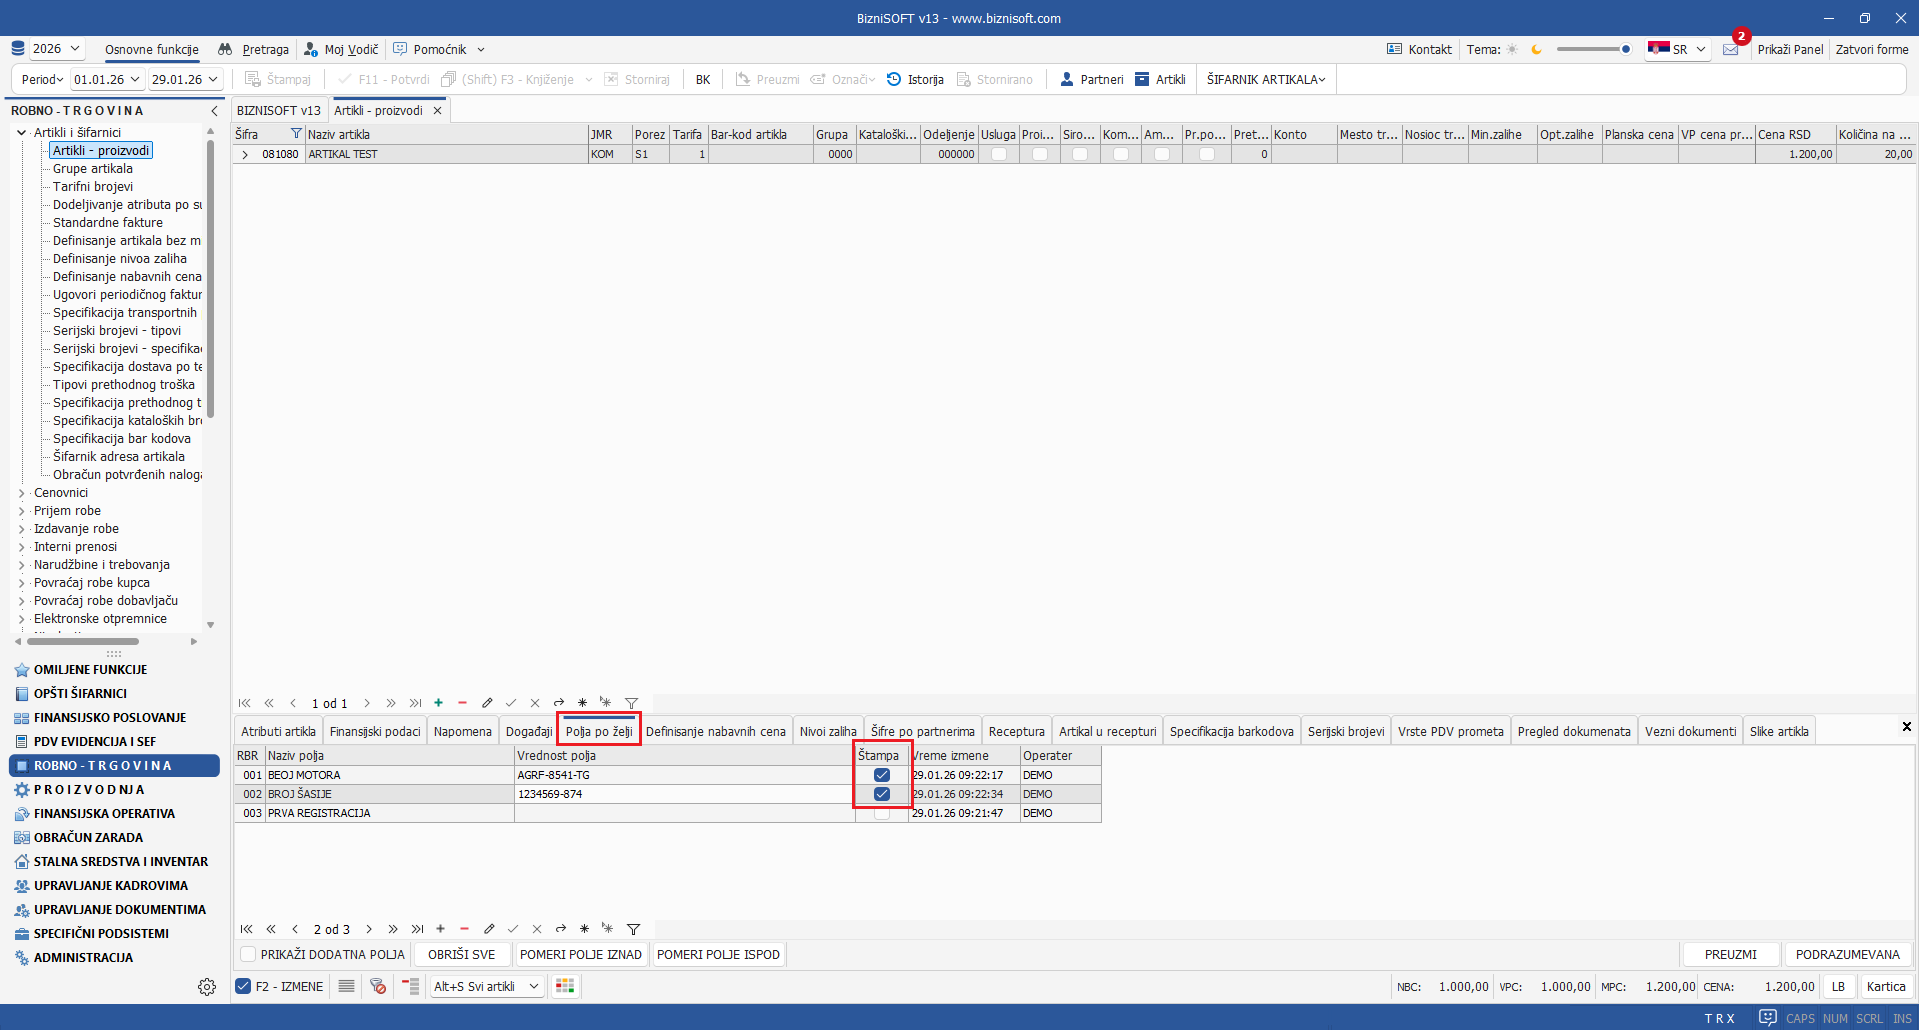The height and width of the screenshot is (1030, 1919).
Task: Click the PODRAZUMEVANA button
Action: coord(1847,955)
